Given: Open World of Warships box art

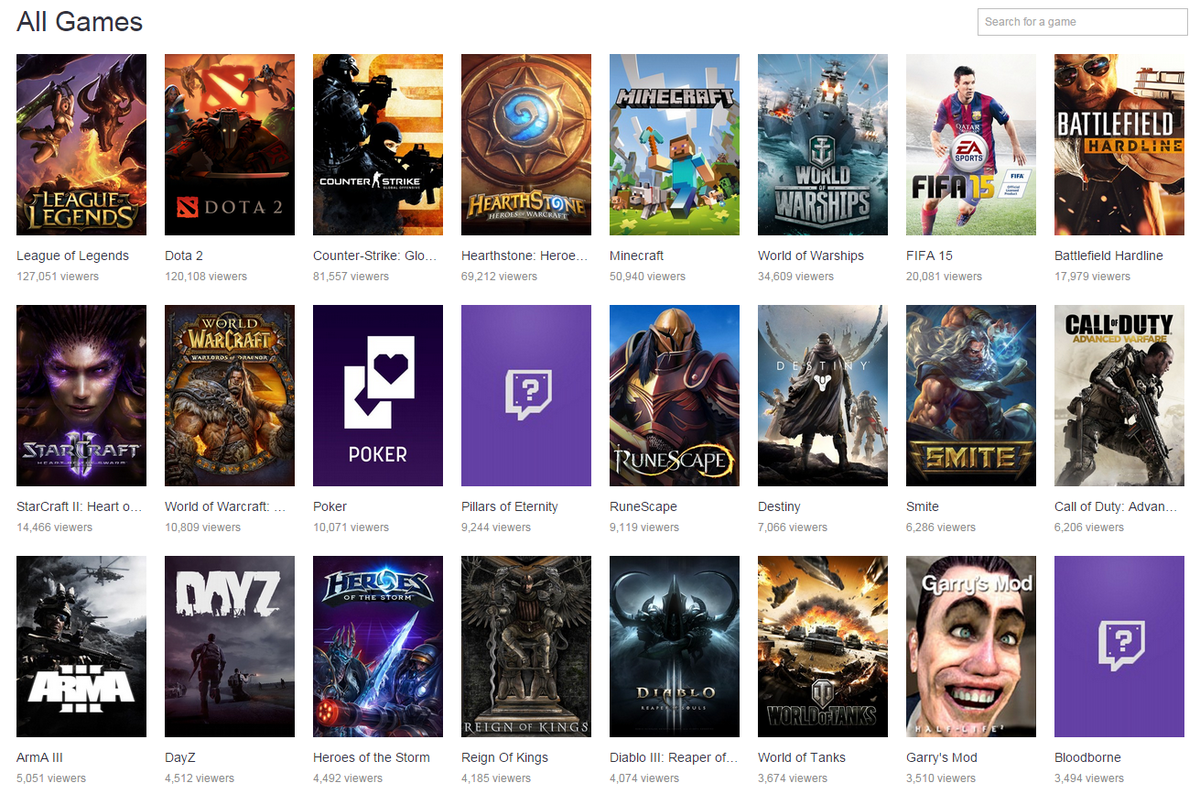Looking at the screenshot, I should (x=823, y=145).
